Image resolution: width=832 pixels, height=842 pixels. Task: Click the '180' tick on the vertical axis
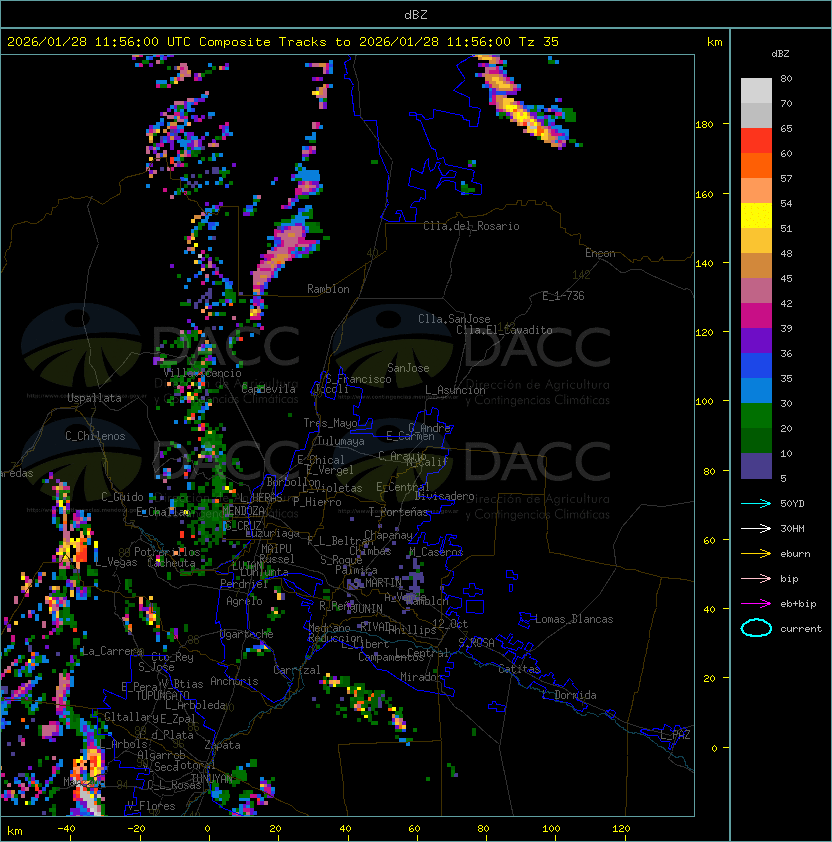(704, 125)
